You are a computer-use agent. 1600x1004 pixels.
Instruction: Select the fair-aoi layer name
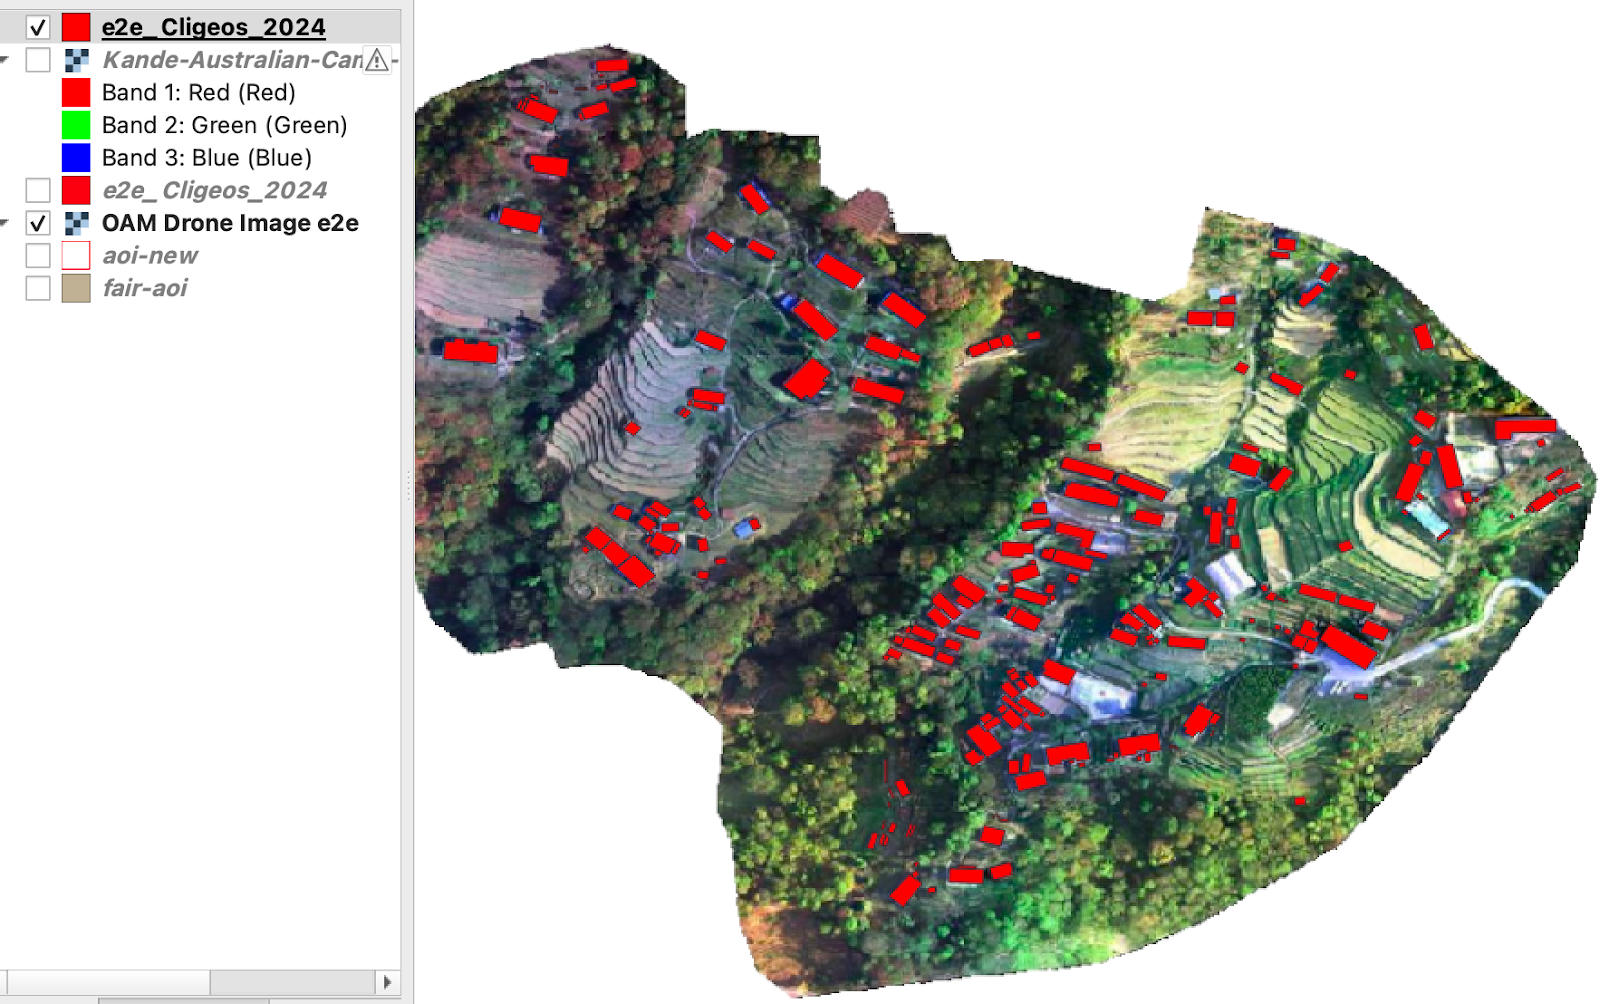145,289
